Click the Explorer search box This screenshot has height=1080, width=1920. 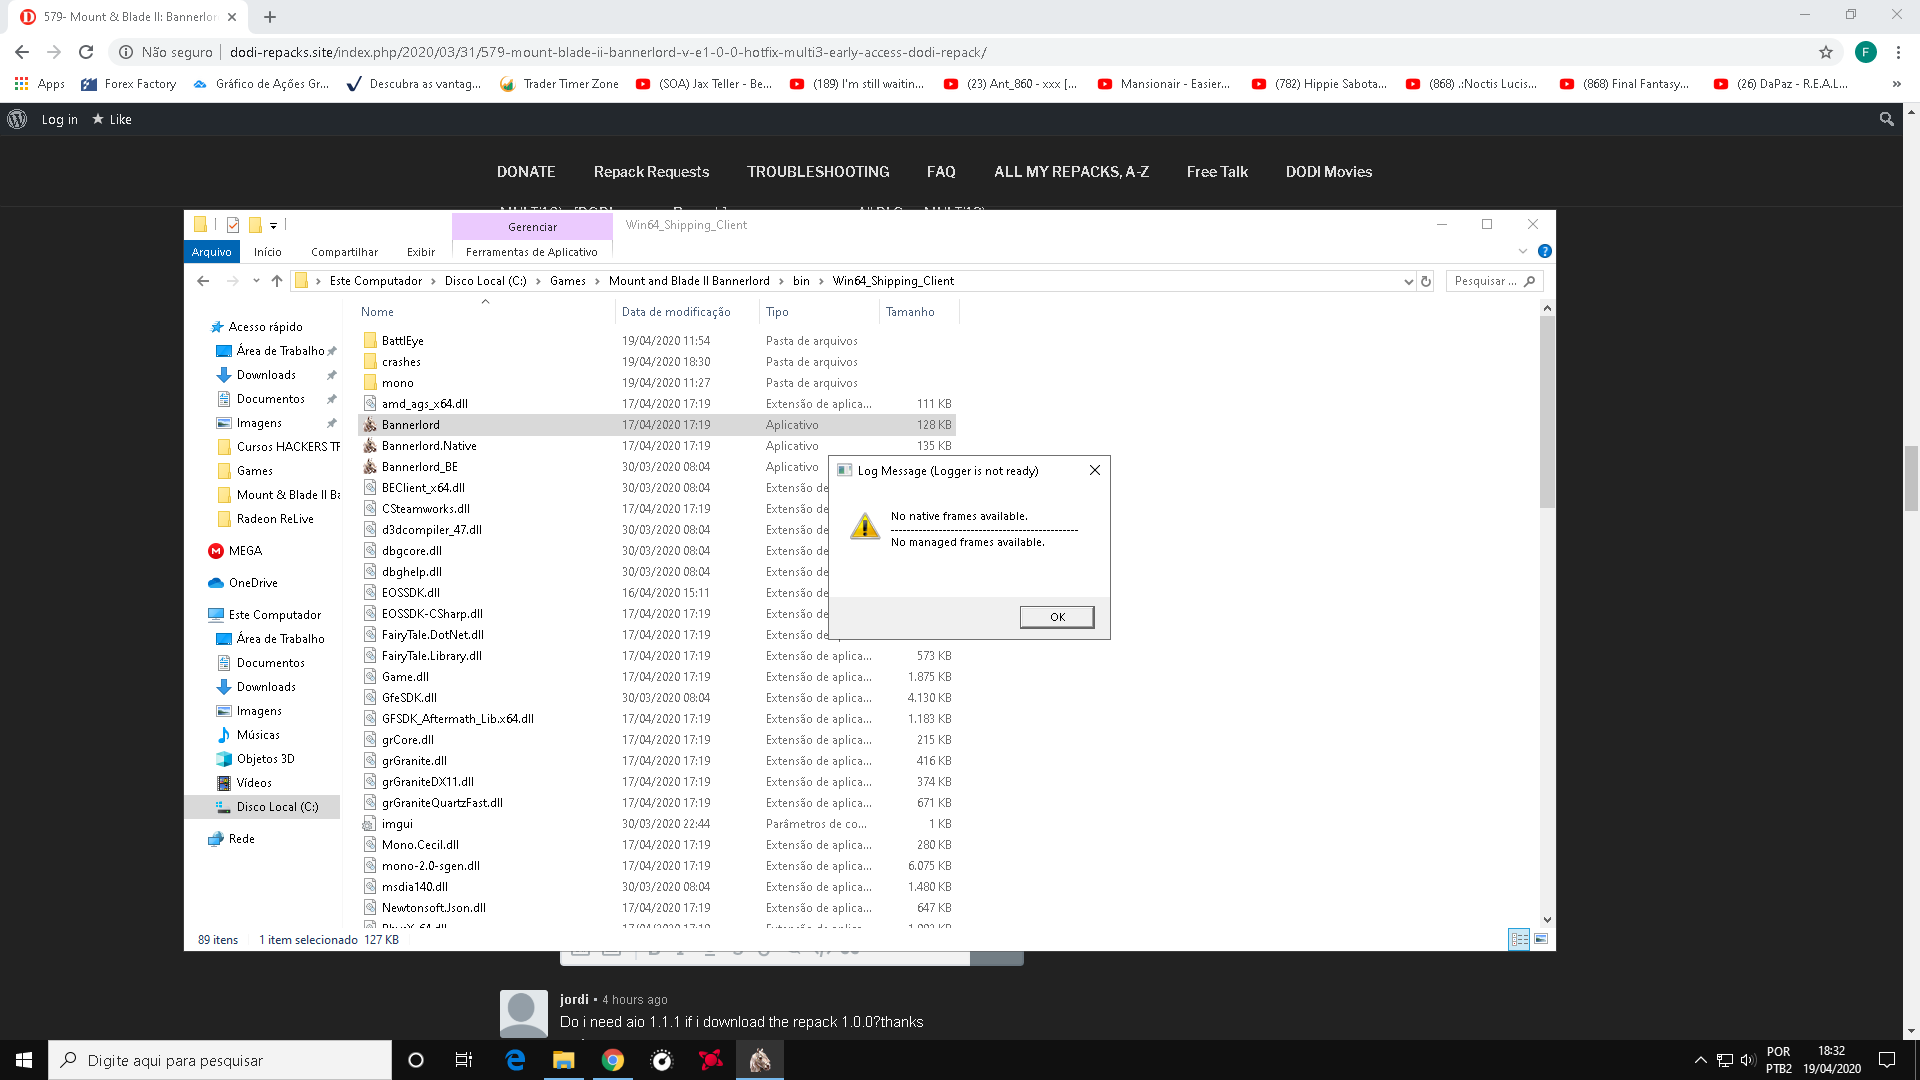point(1494,281)
